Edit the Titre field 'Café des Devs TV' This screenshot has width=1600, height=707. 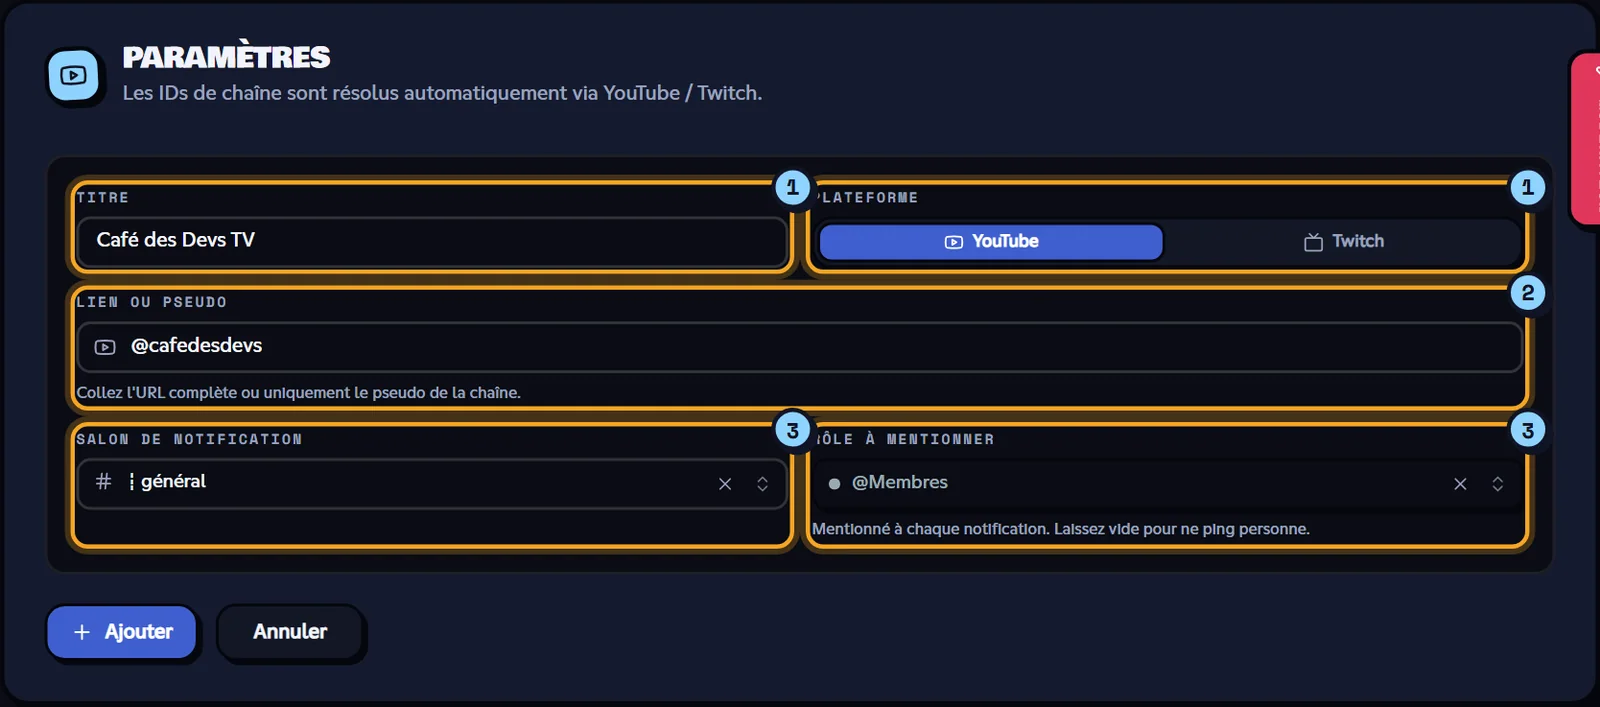tap(432, 241)
